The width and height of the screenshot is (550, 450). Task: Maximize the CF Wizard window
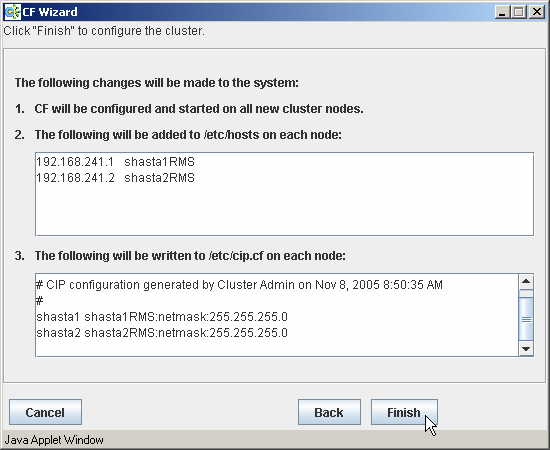click(x=519, y=12)
